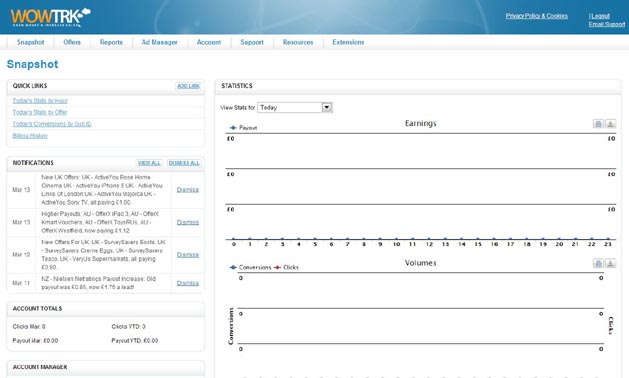629x378 pixels.
Task: Open the Reports menu tab
Action: point(111,42)
